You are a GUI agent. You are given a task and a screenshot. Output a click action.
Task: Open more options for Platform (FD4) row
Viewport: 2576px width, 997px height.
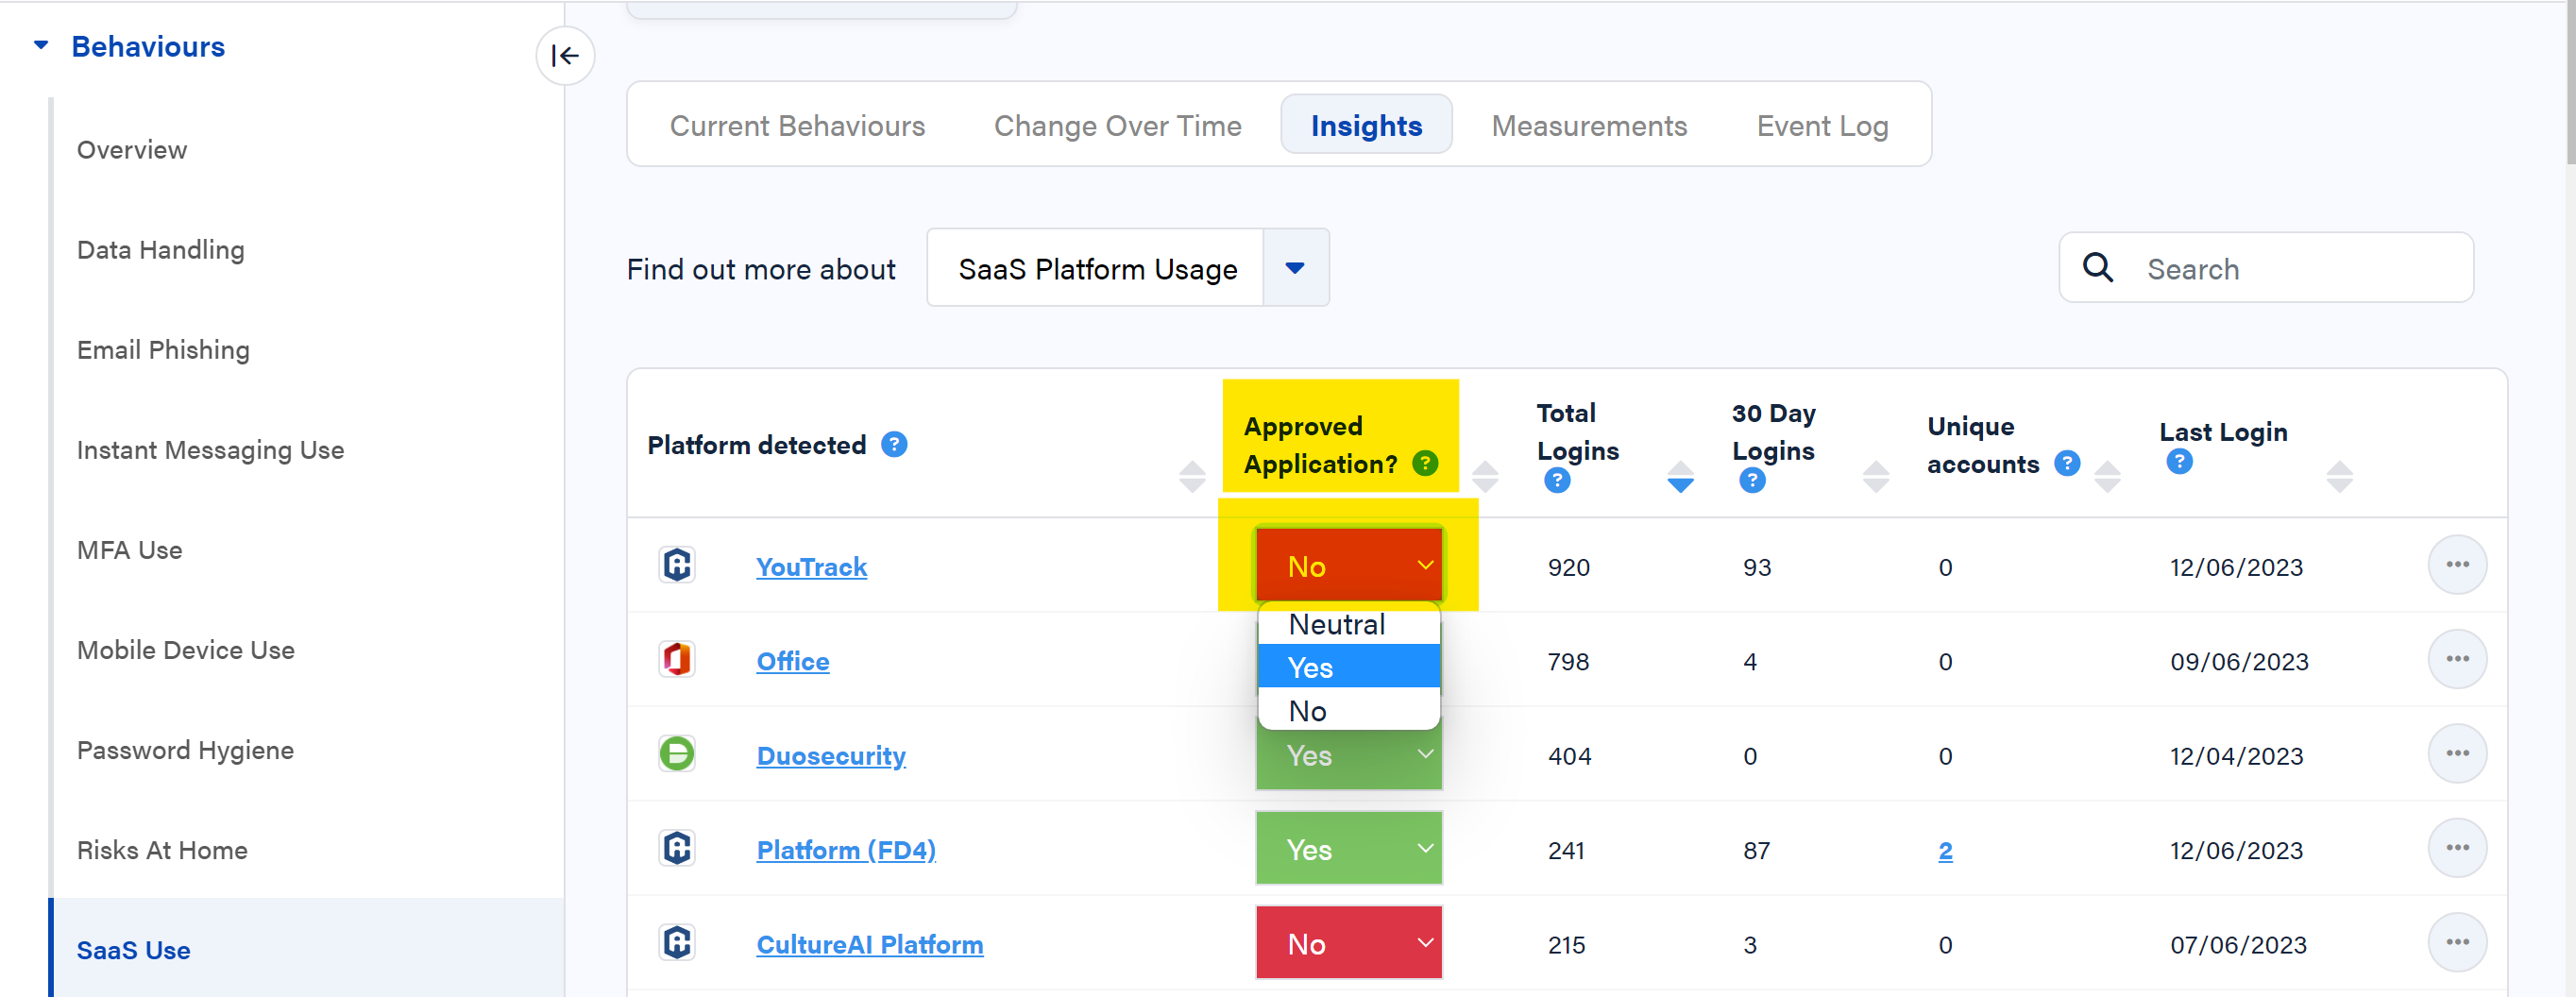tap(2457, 848)
